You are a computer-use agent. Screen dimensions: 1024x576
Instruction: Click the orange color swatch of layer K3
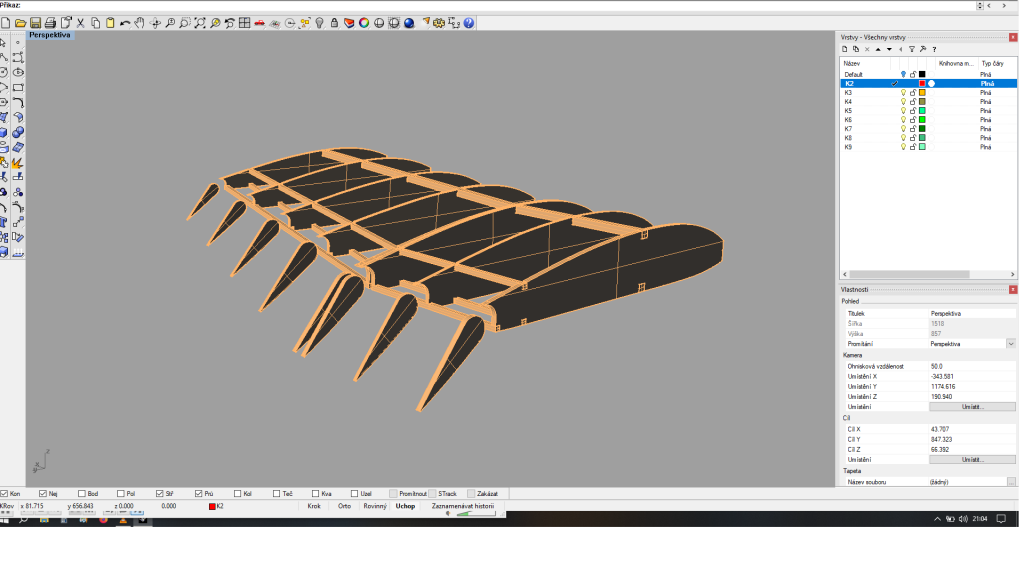922,92
